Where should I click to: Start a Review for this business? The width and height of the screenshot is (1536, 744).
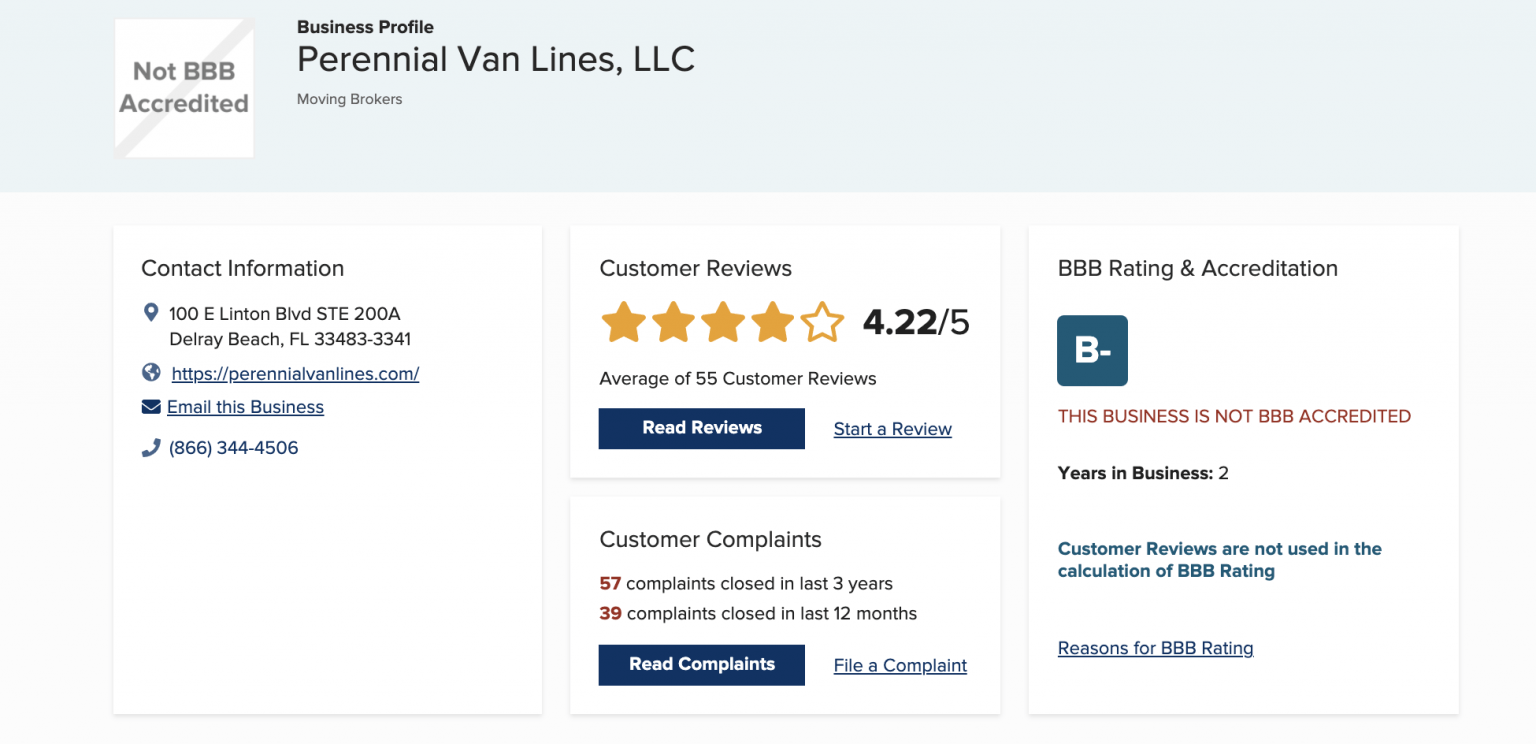[x=892, y=429]
